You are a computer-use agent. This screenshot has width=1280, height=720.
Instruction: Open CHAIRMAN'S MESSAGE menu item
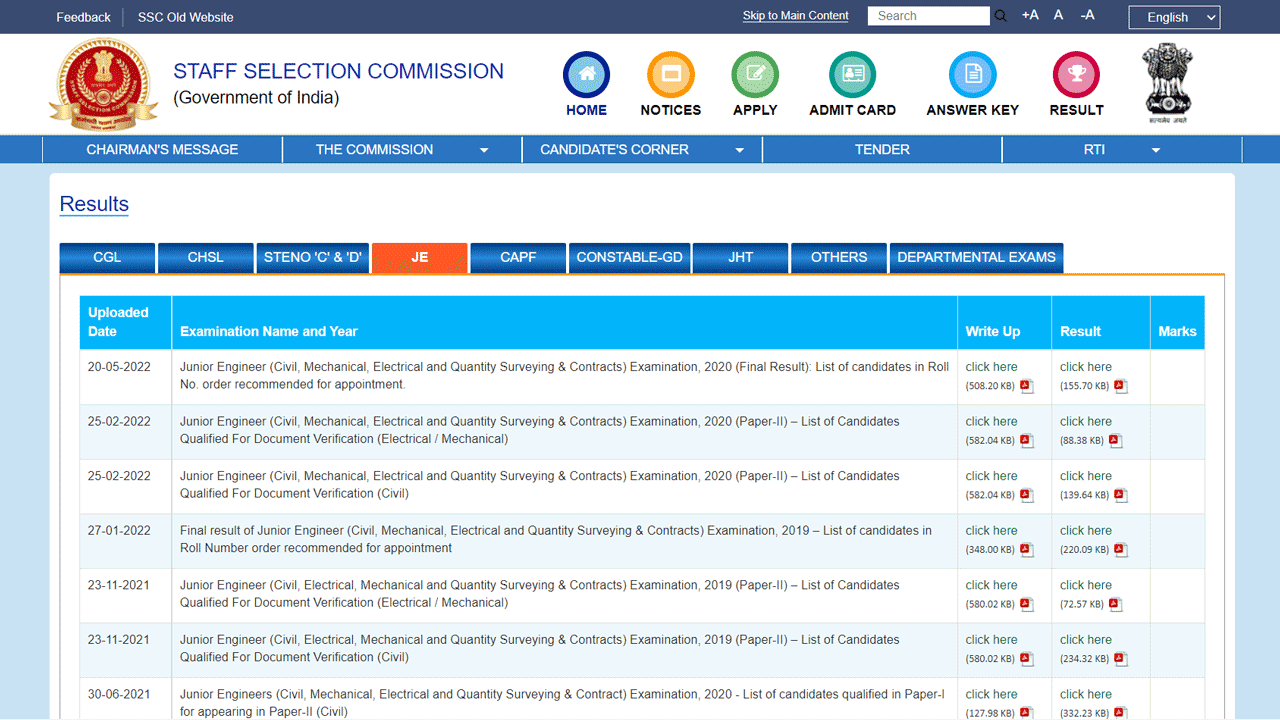162,149
